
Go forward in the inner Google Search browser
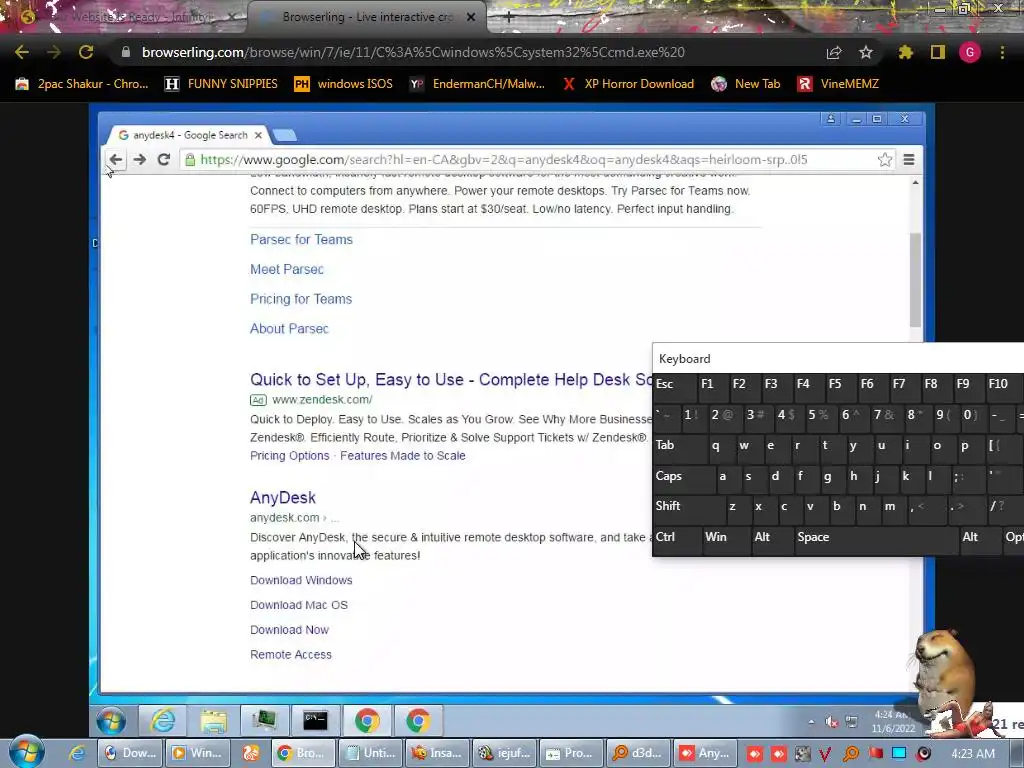coord(140,159)
